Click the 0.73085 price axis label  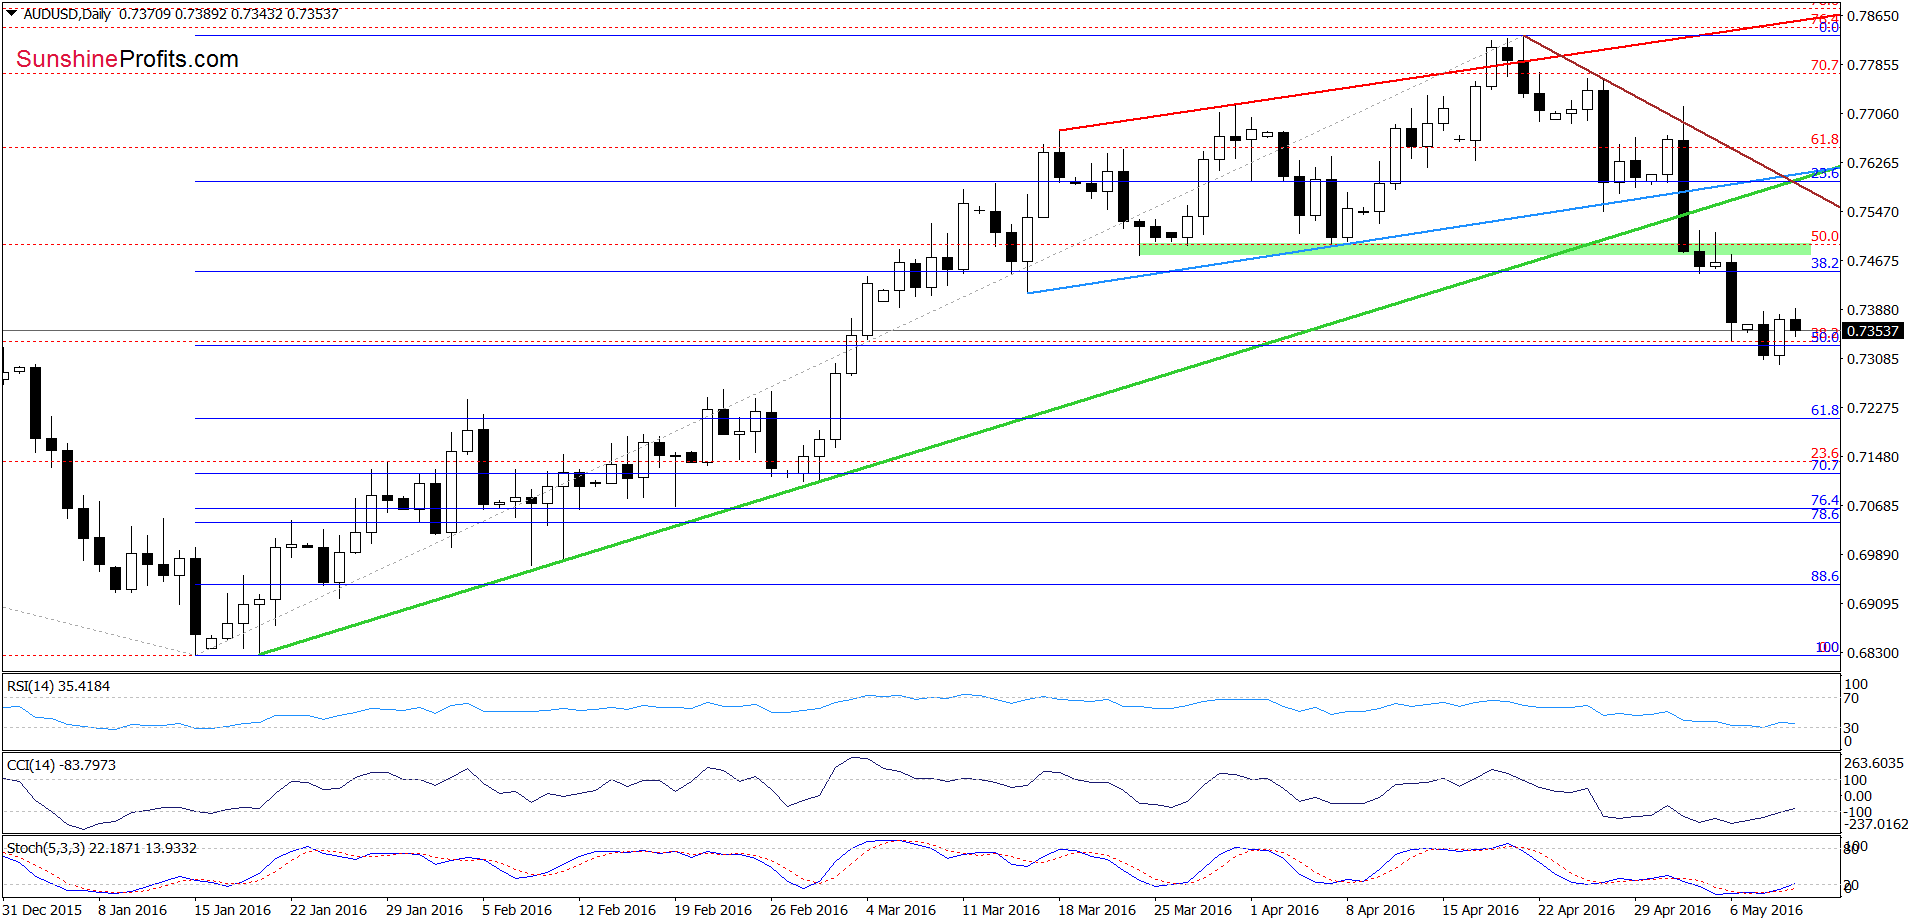(x=1872, y=359)
